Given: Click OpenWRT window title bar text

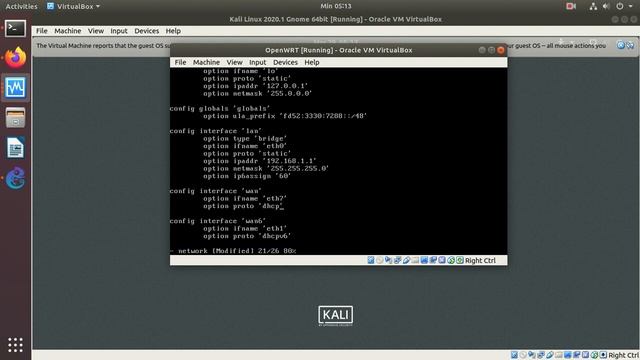Looking at the screenshot, I should (x=338, y=50).
